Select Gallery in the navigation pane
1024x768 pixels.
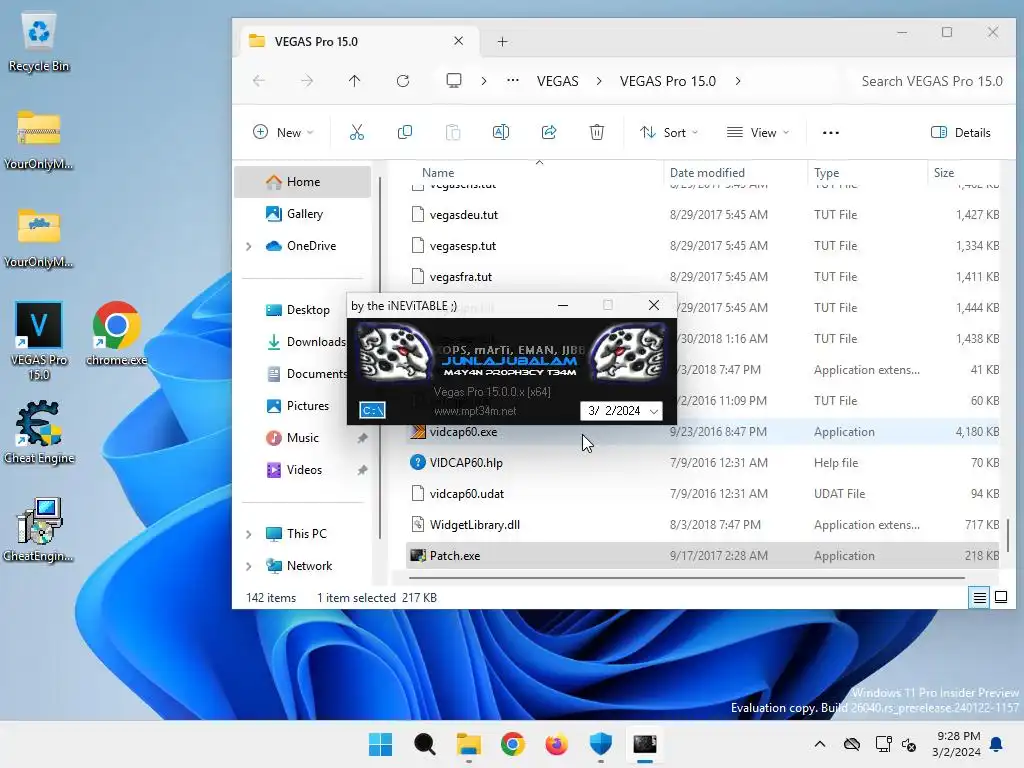point(304,214)
